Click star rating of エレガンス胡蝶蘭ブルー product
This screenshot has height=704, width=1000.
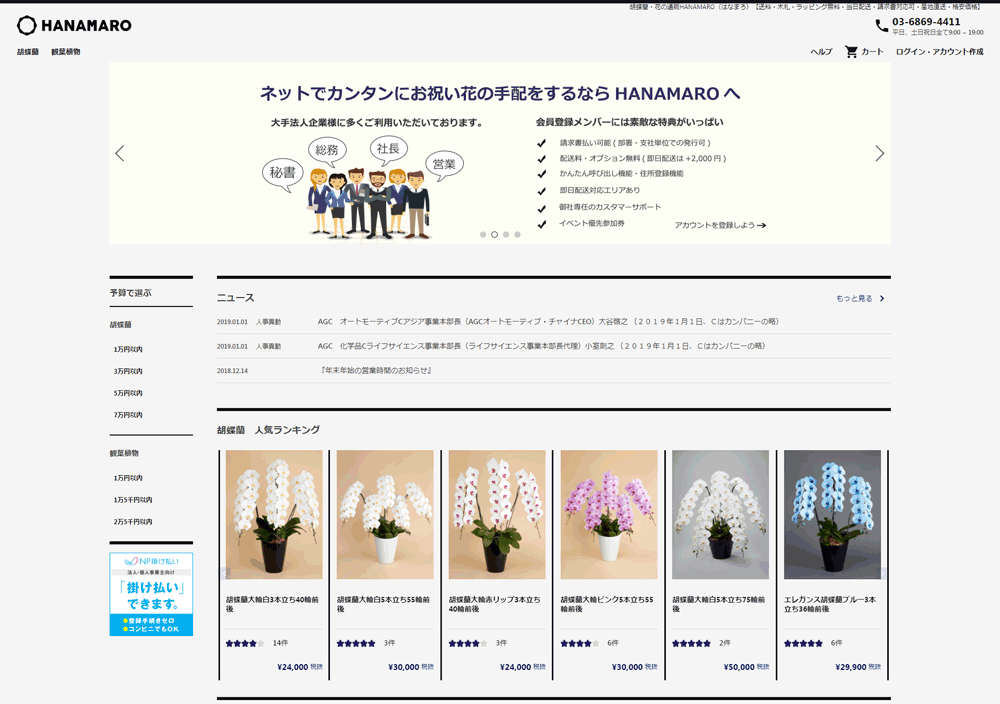point(803,643)
